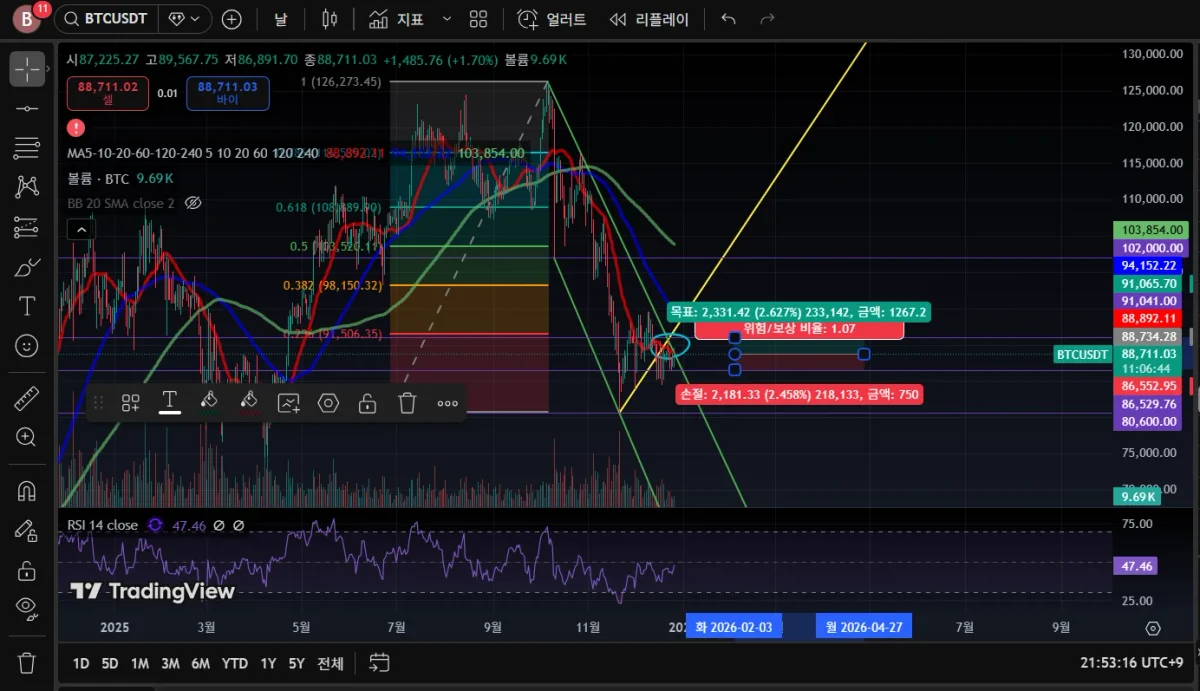Select the crosshair cursor tool
This screenshot has height=691, width=1200.
pyautogui.click(x=27, y=69)
